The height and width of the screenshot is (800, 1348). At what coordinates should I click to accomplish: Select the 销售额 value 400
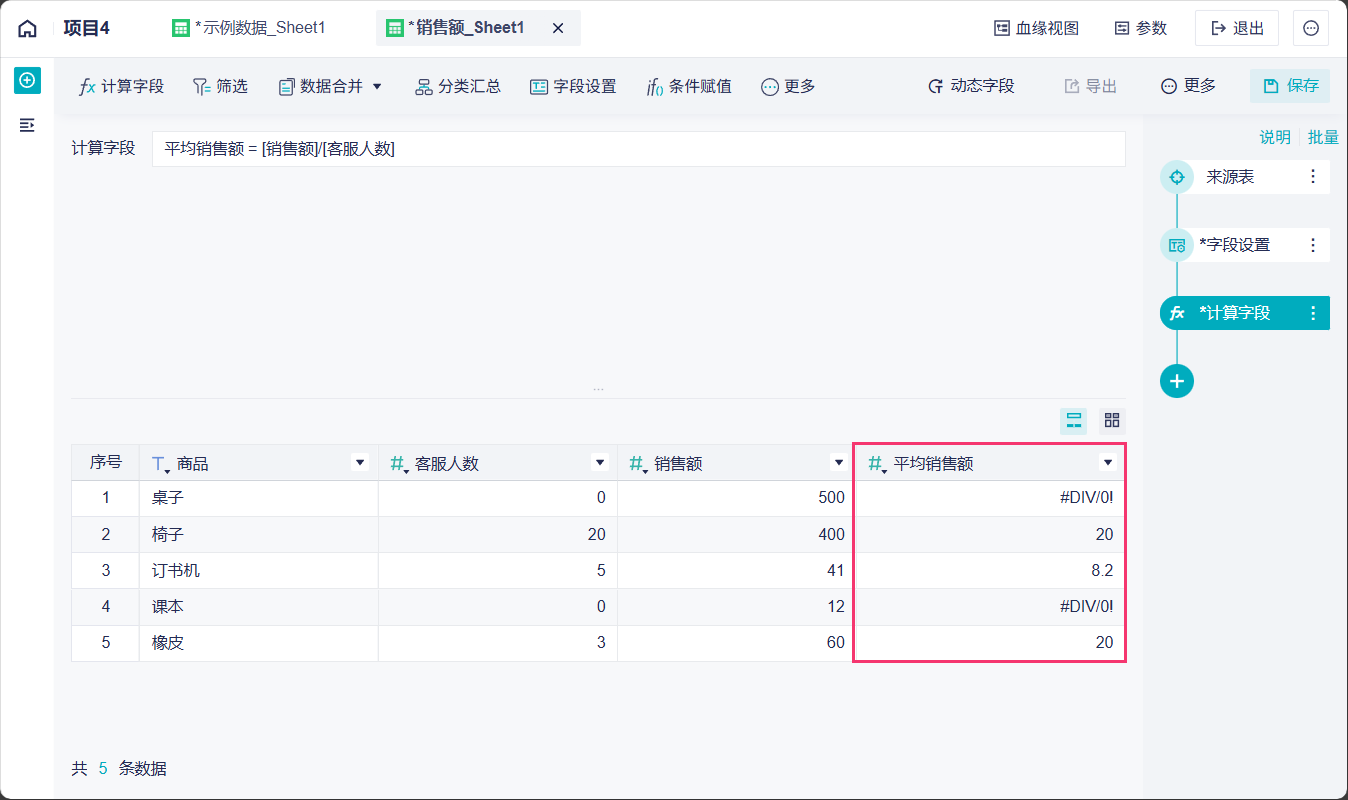click(735, 534)
